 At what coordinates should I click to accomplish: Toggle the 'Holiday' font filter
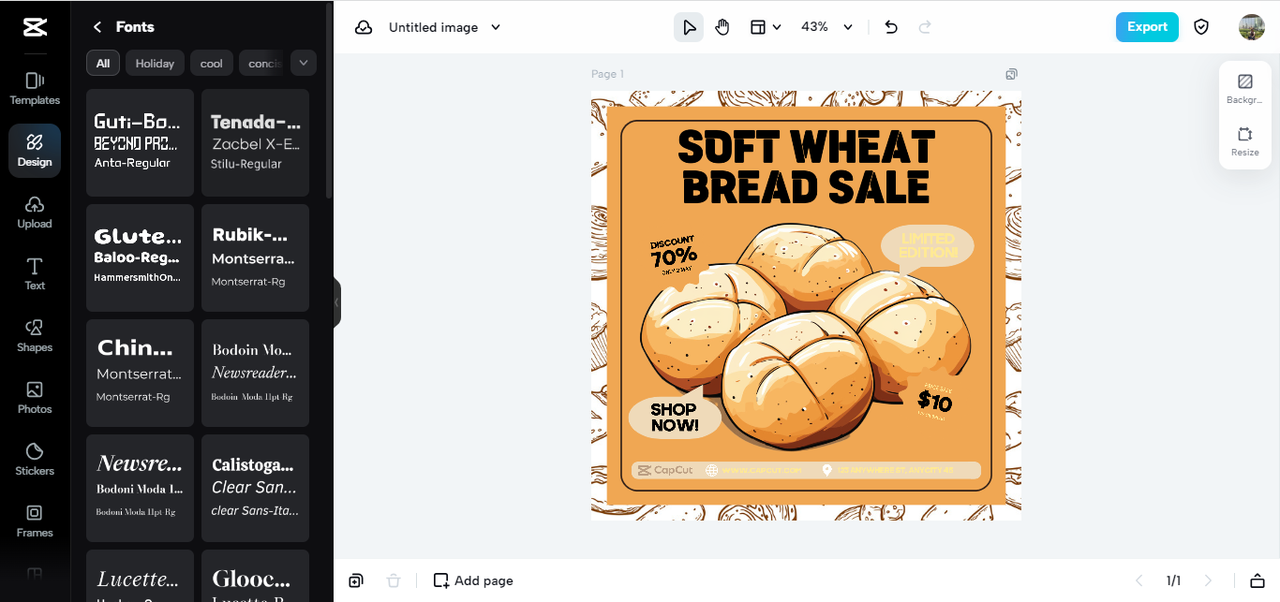[155, 63]
